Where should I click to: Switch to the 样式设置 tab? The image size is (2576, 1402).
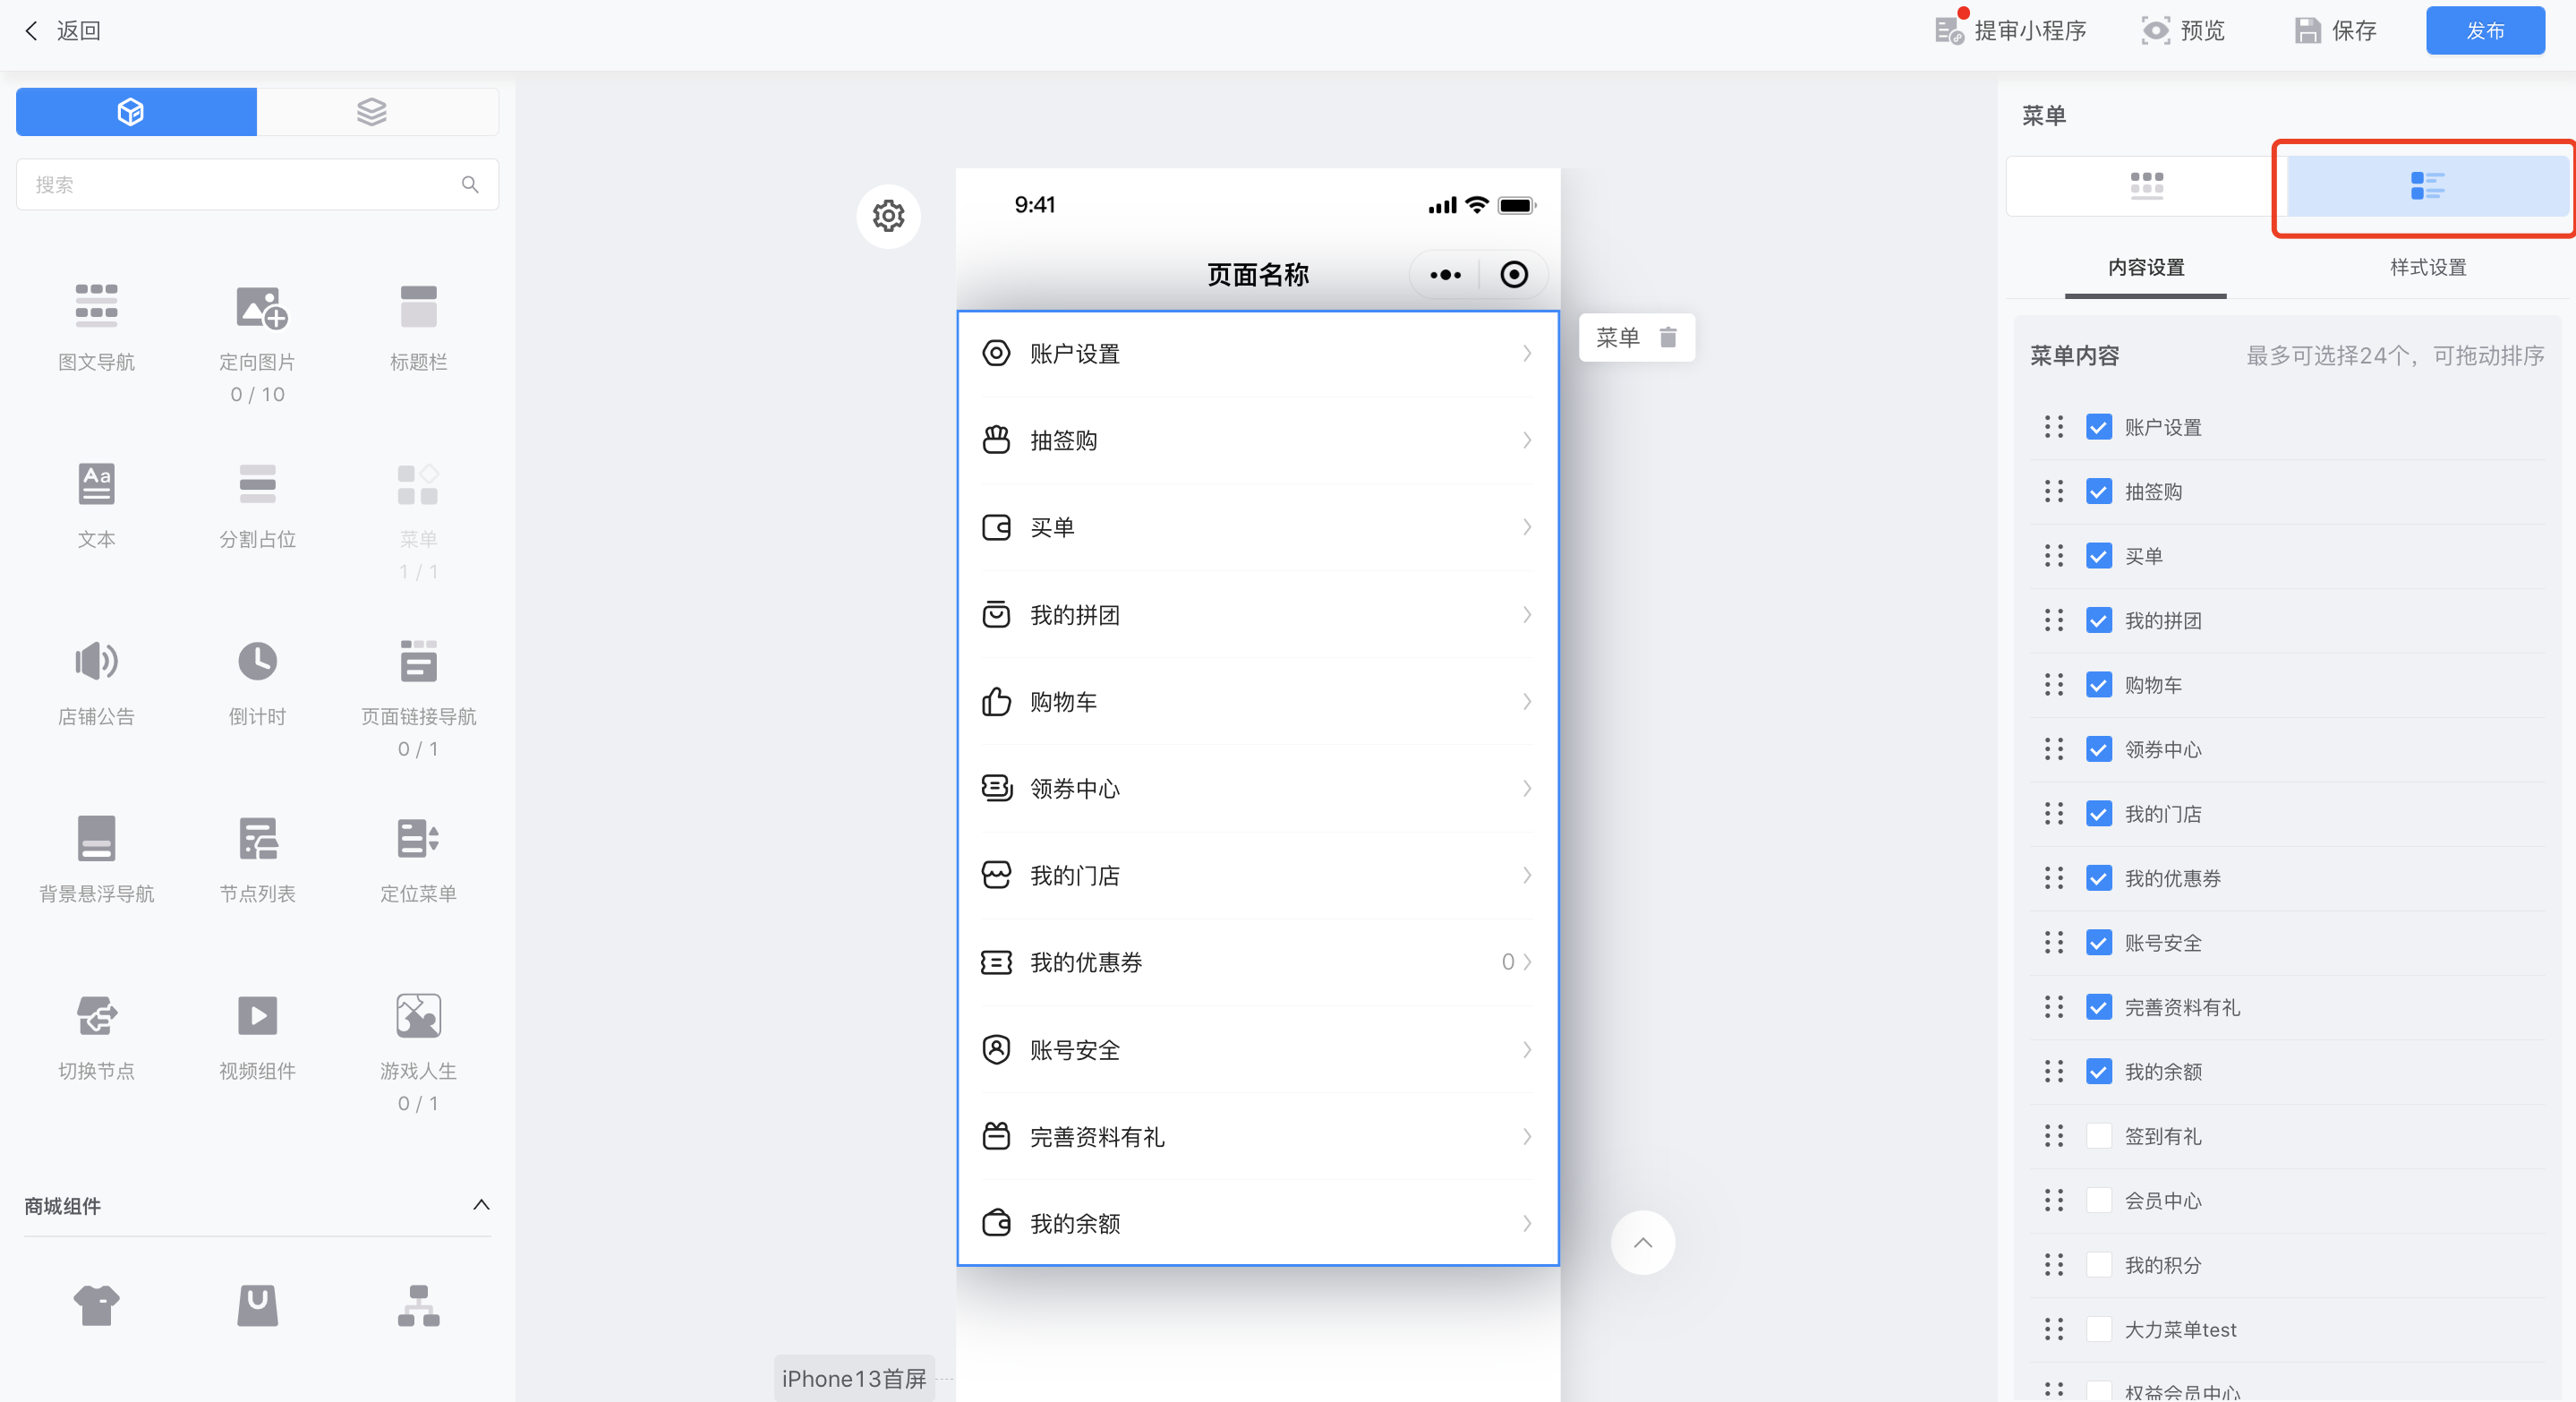coord(2427,267)
